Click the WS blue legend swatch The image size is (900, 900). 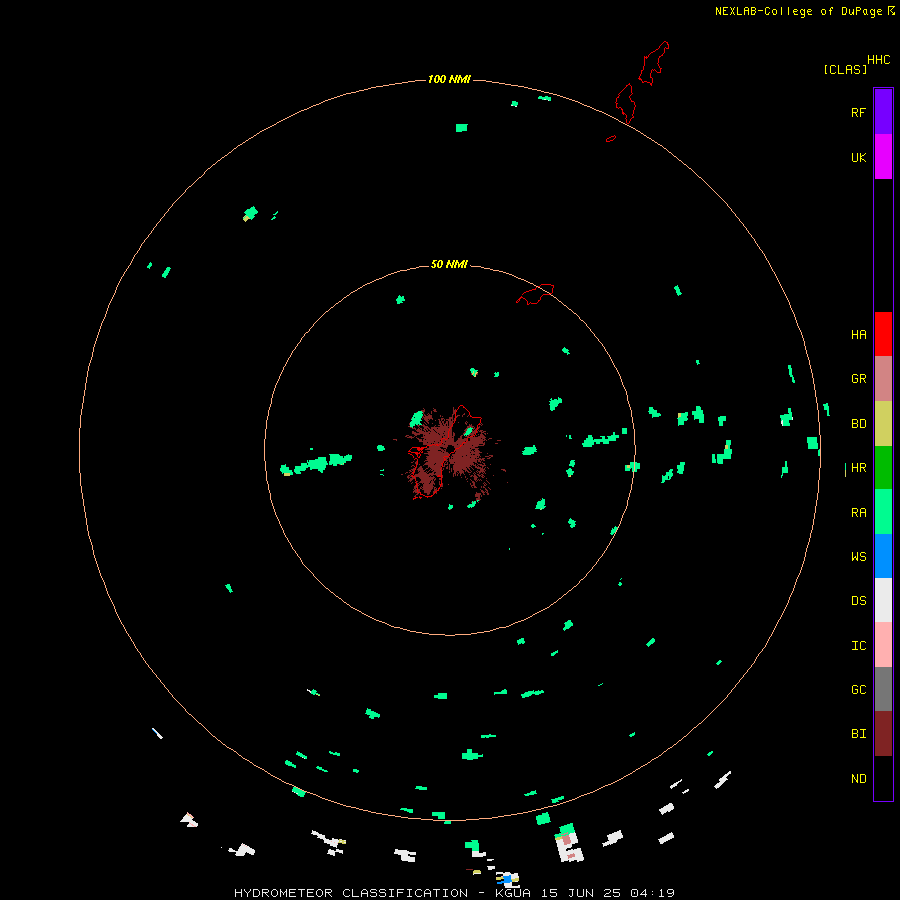[x=883, y=556]
